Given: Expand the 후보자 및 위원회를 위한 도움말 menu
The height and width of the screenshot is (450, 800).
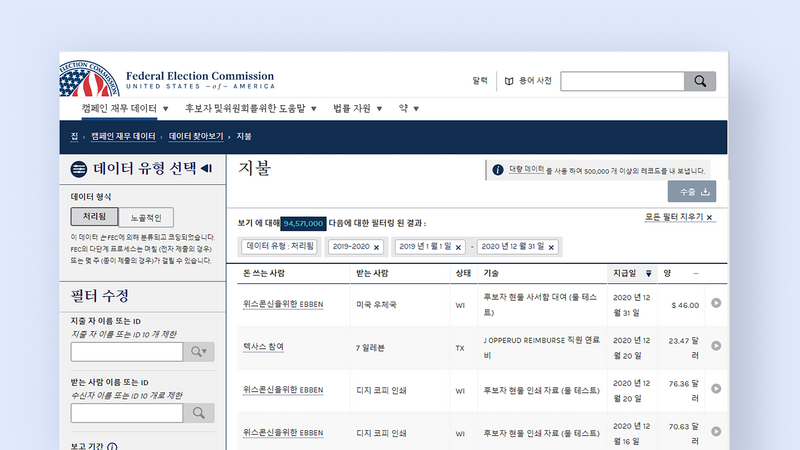Looking at the screenshot, I should [250, 108].
